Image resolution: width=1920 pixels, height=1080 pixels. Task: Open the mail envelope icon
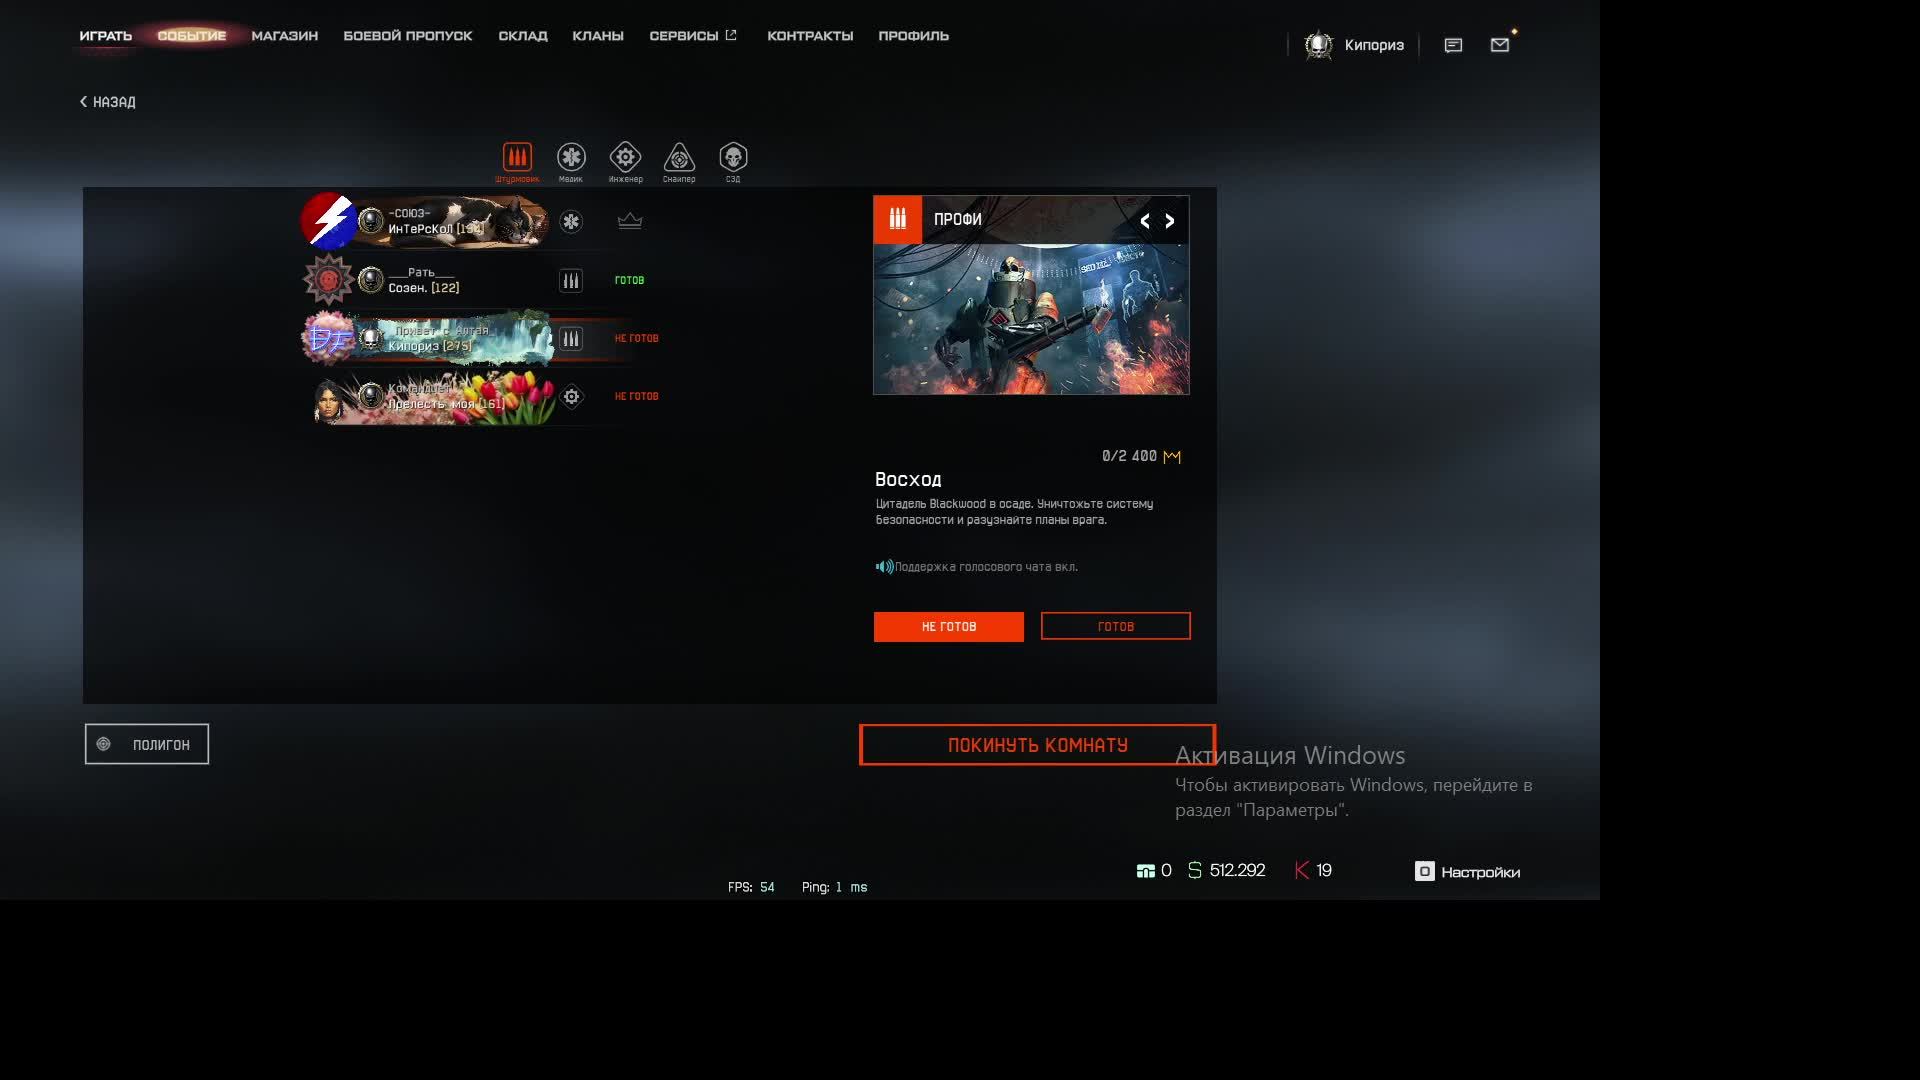[1499, 45]
